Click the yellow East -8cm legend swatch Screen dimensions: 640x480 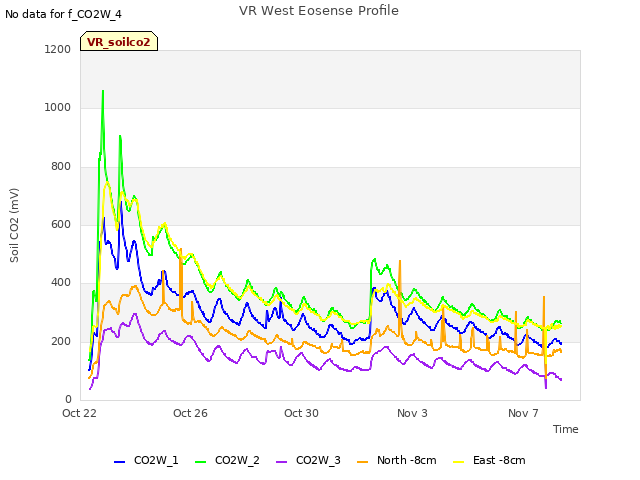459,462
